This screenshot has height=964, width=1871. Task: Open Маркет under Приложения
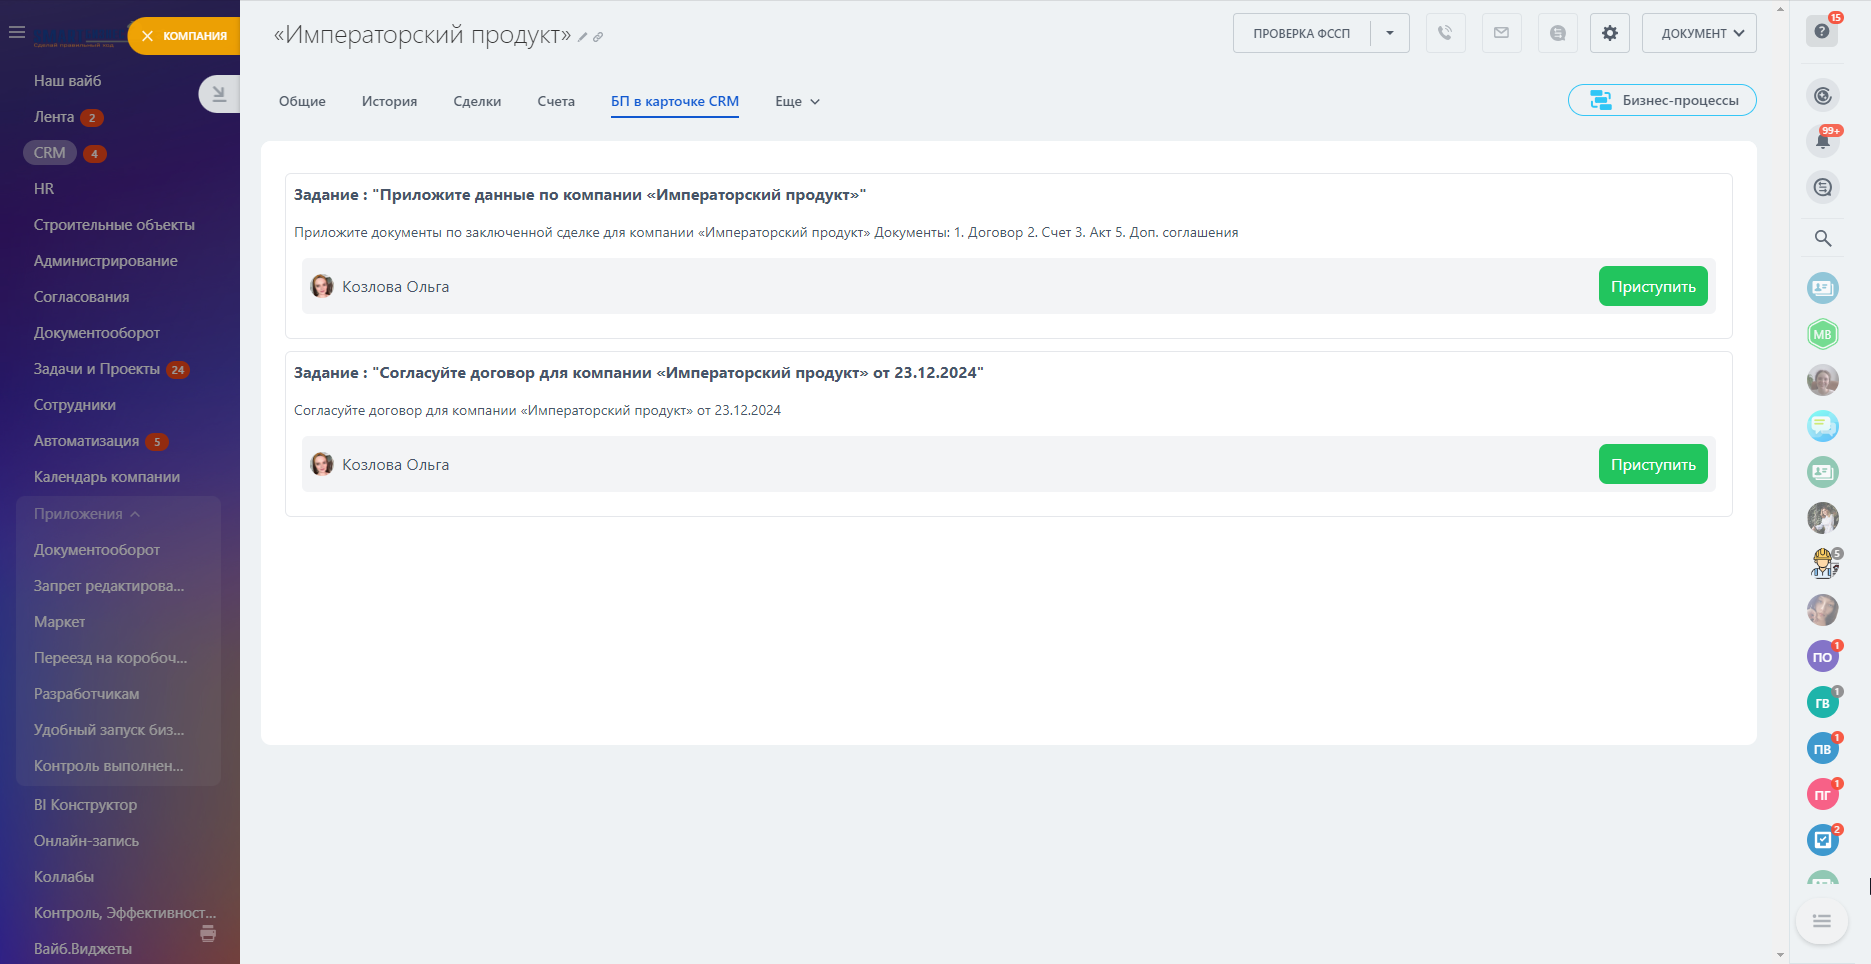click(x=60, y=622)
